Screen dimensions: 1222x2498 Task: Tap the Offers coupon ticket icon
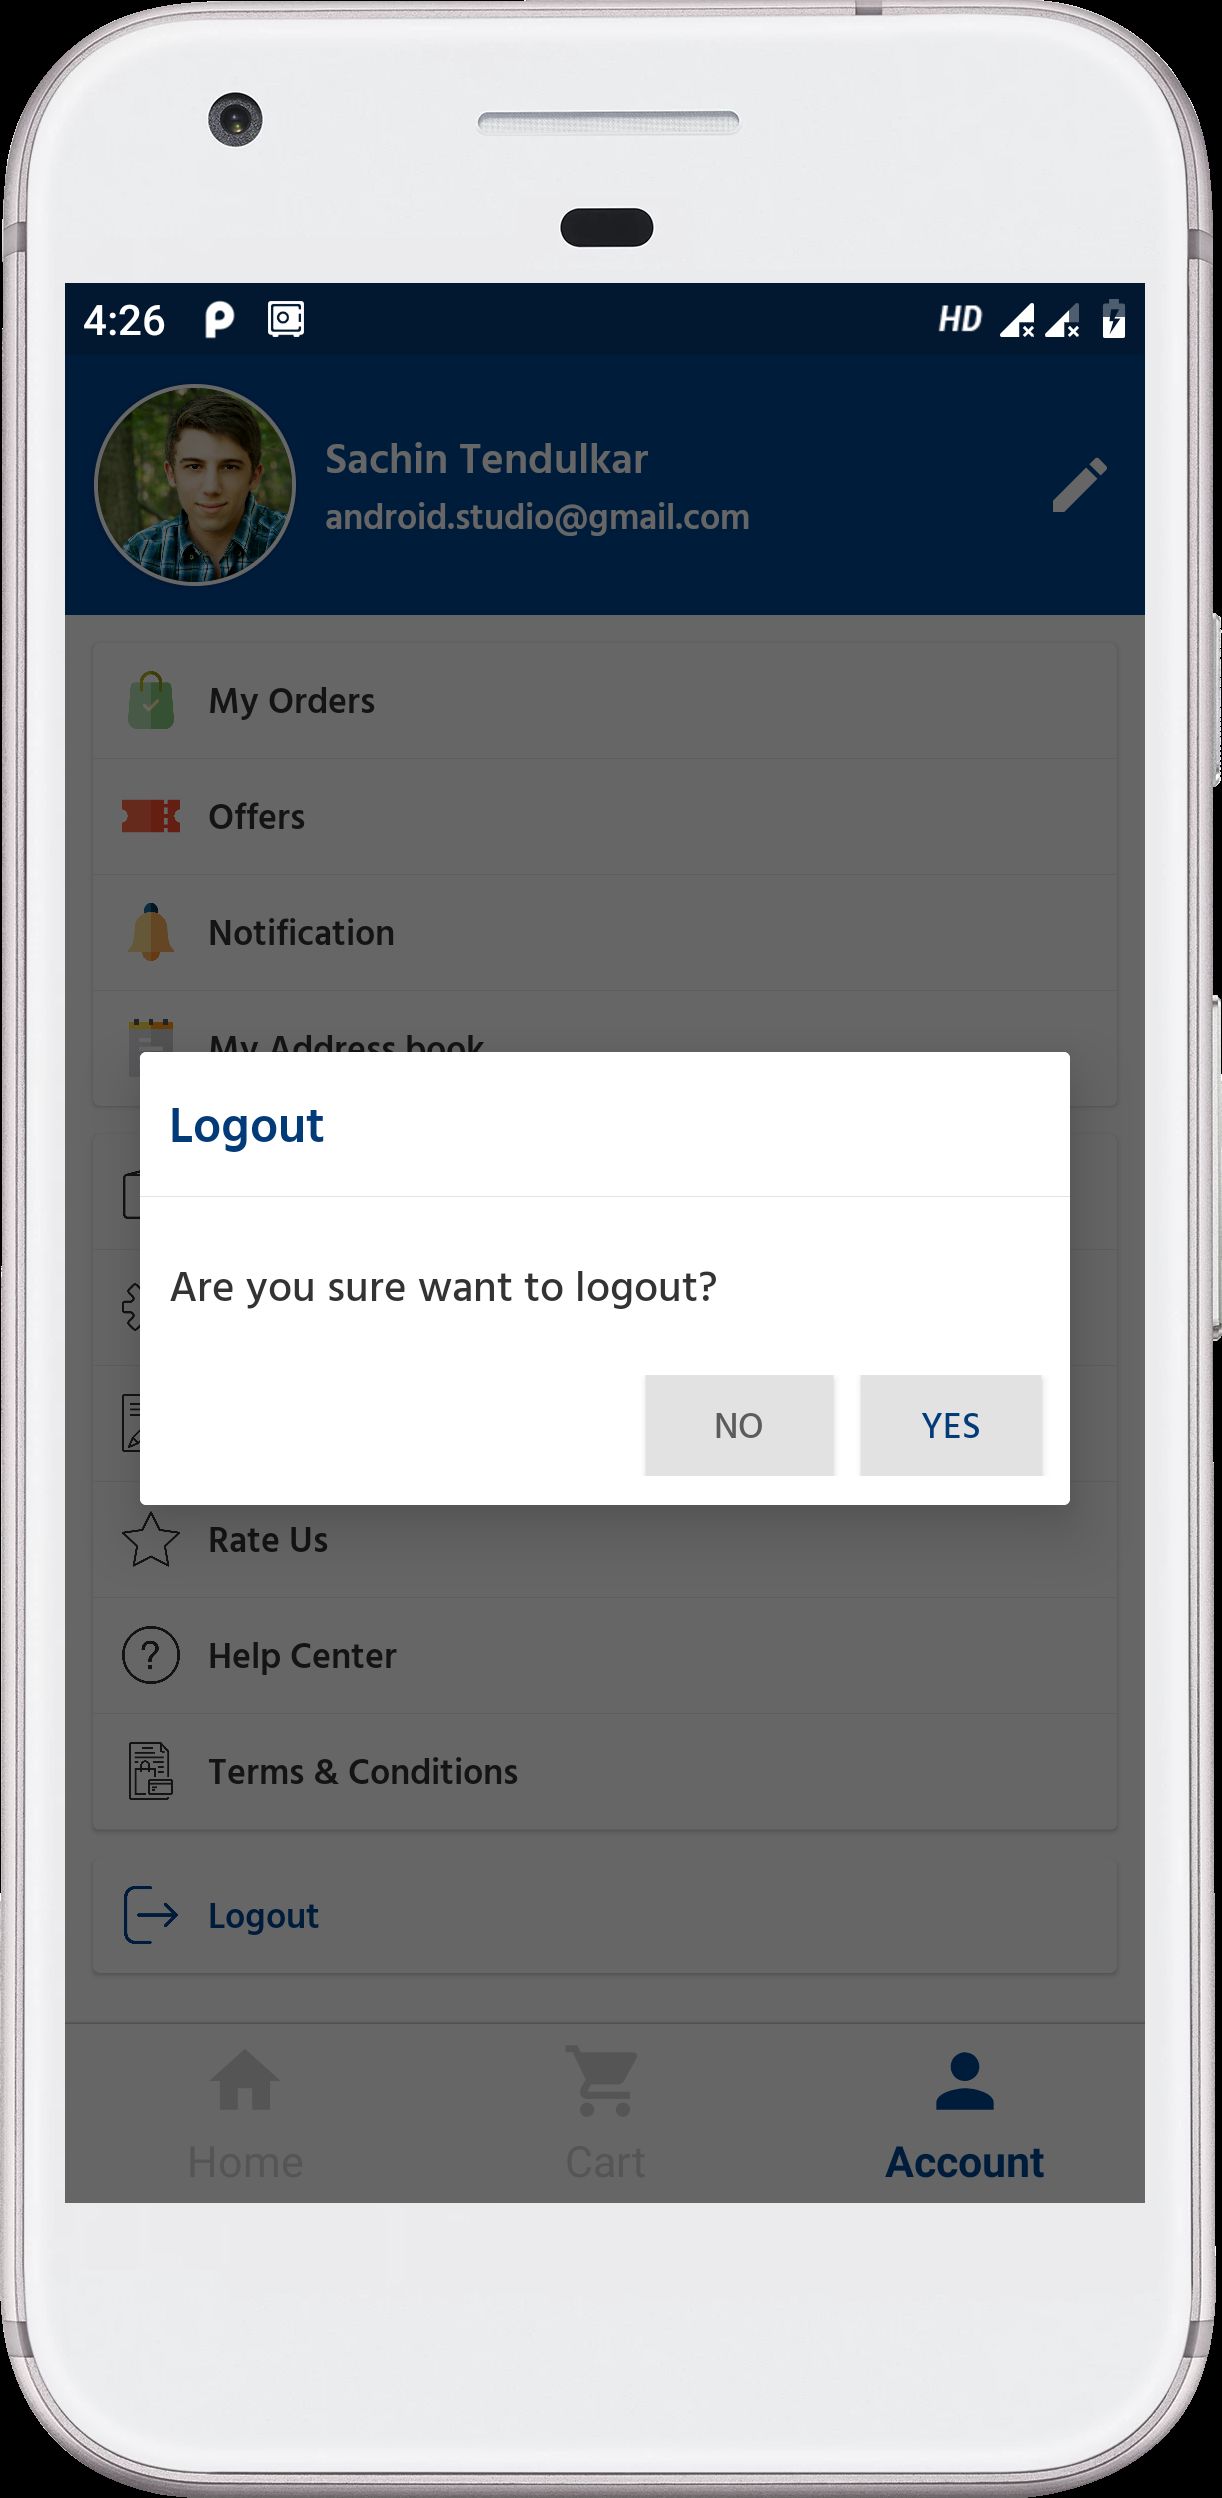point(151,816)
